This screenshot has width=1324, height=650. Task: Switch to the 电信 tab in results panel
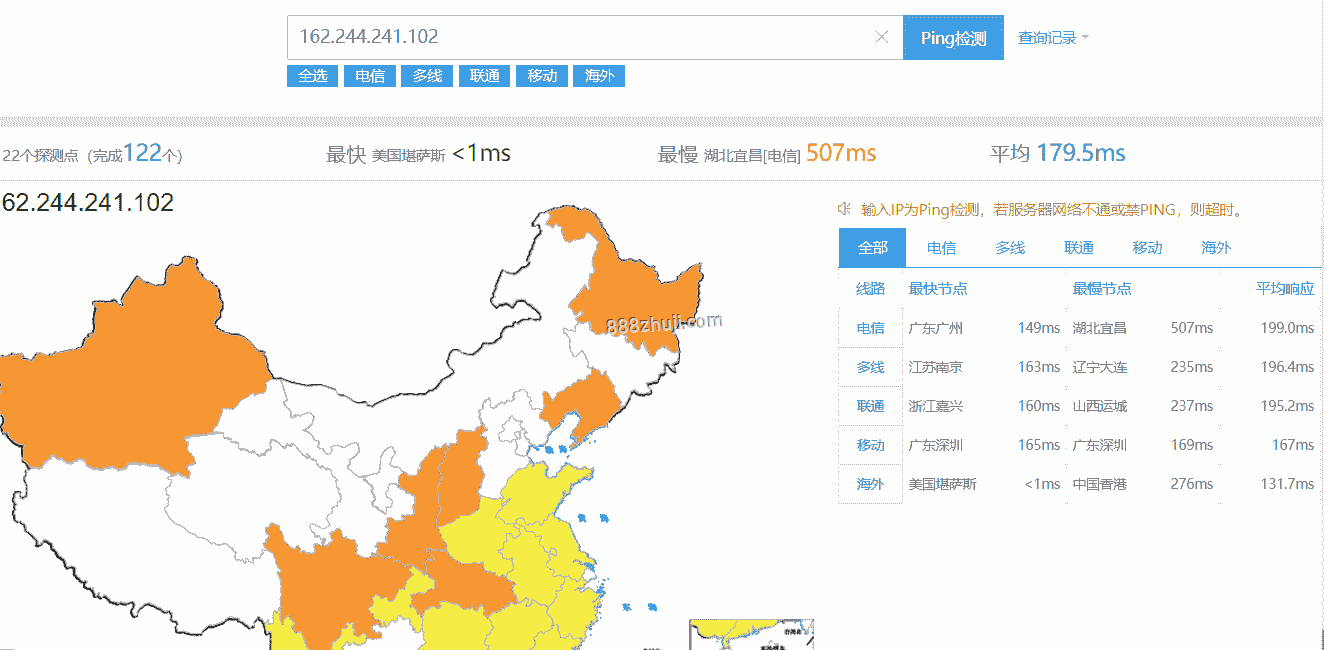click(x=941, y=248)
